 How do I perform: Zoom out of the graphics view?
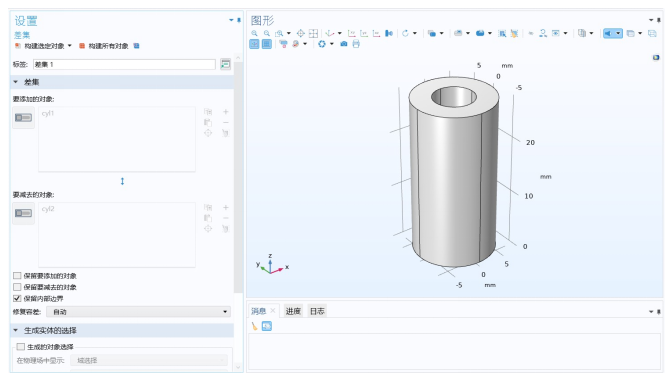[267, 33]
